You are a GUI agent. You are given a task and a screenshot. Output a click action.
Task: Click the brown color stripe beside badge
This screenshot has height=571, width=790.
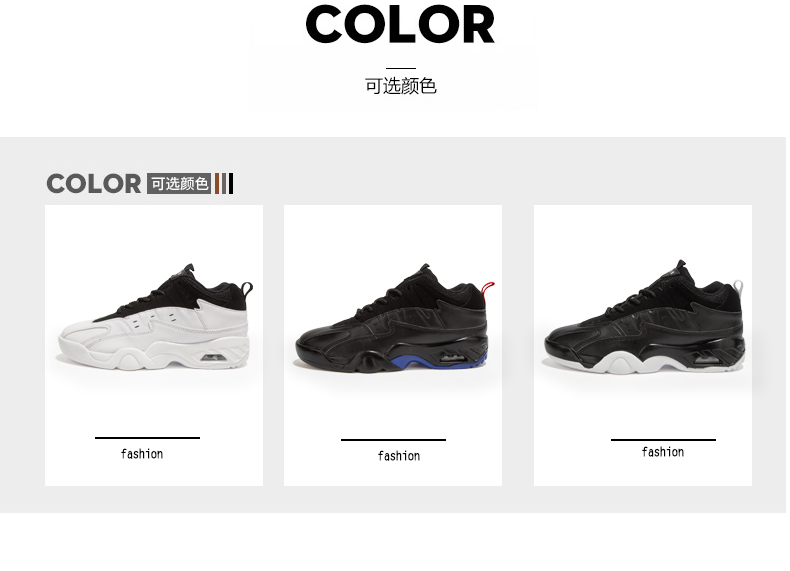(217, 183)
